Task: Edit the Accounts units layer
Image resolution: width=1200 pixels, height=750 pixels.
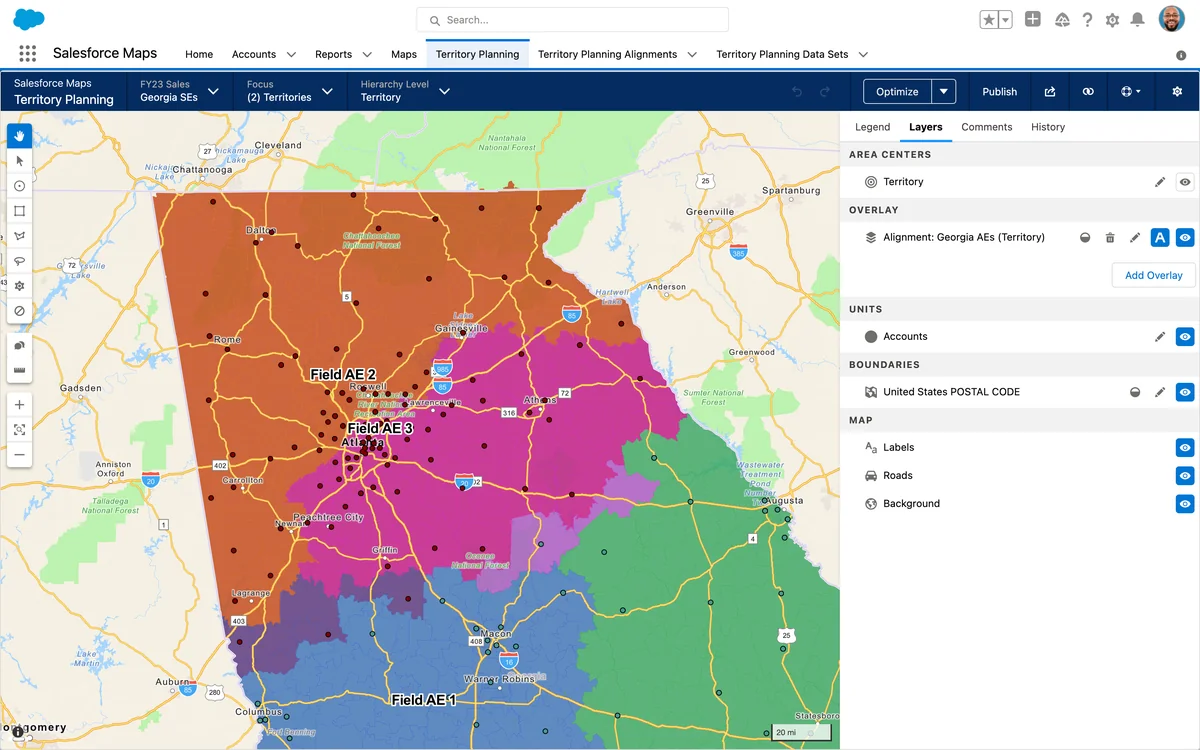Action: pos(1160,337)
